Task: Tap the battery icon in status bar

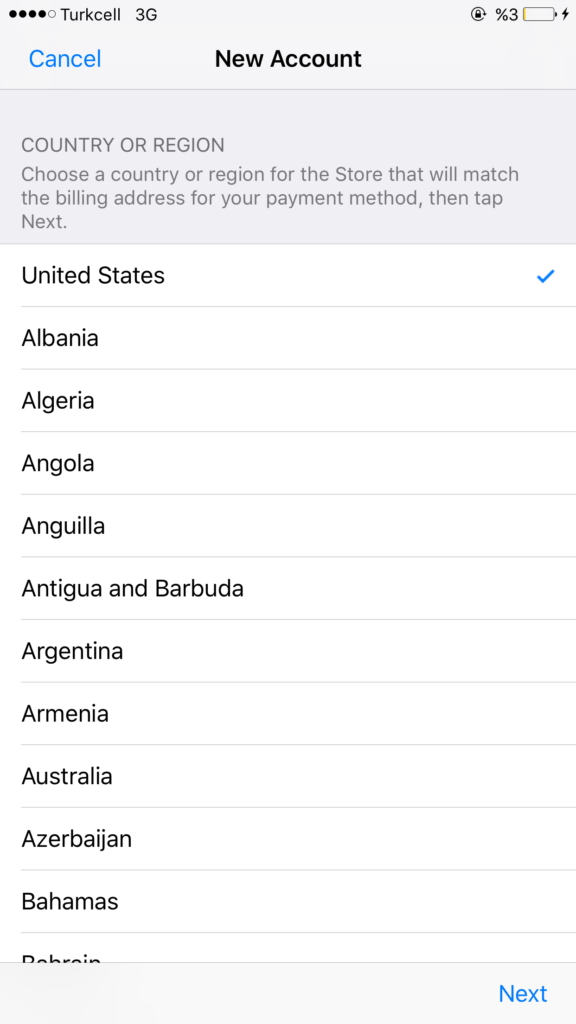Action: tap(540, 14)
